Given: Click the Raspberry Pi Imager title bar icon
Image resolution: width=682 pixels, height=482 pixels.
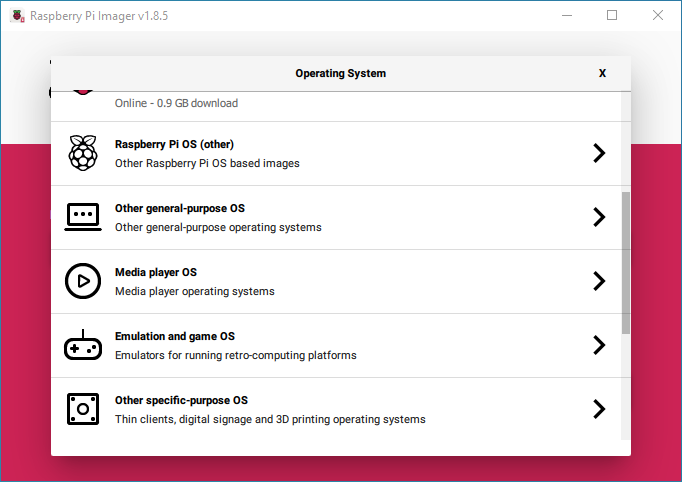Looking at the screenshot, I should coord(17,16).
